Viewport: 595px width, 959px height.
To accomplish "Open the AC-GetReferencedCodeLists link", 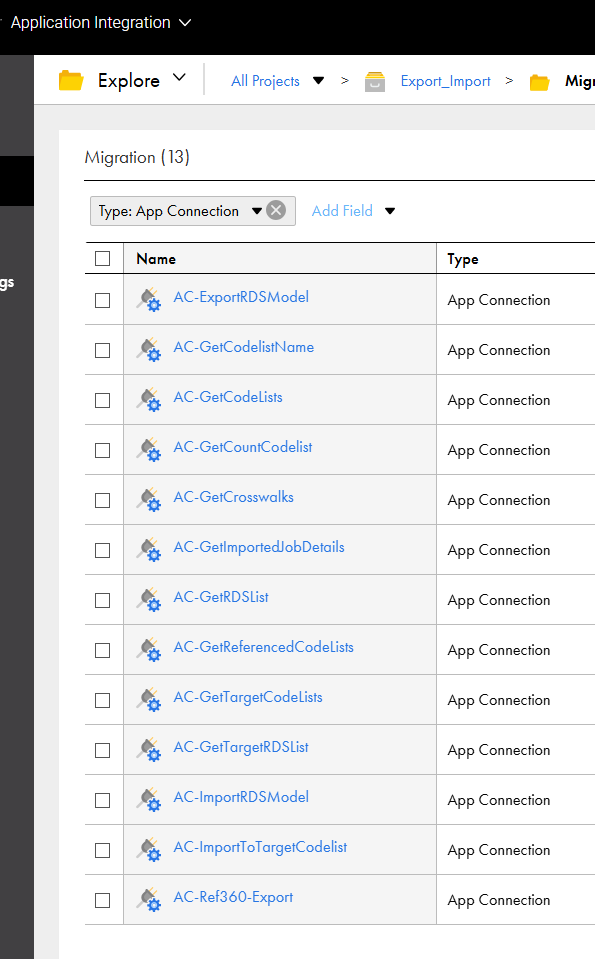I will tap(264, 648).
